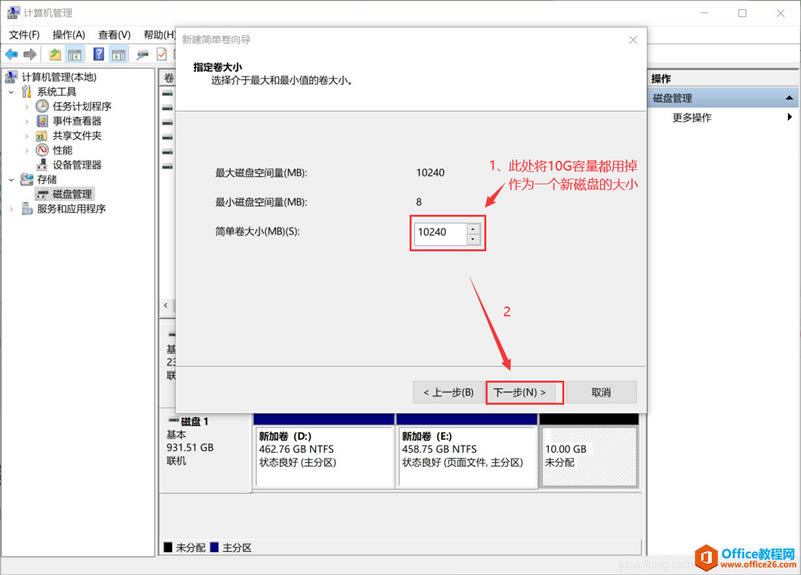Click 上一步(B) button in wizard
Image resolution: width=801 pixels, height=575 pixels.
(449, 392)
